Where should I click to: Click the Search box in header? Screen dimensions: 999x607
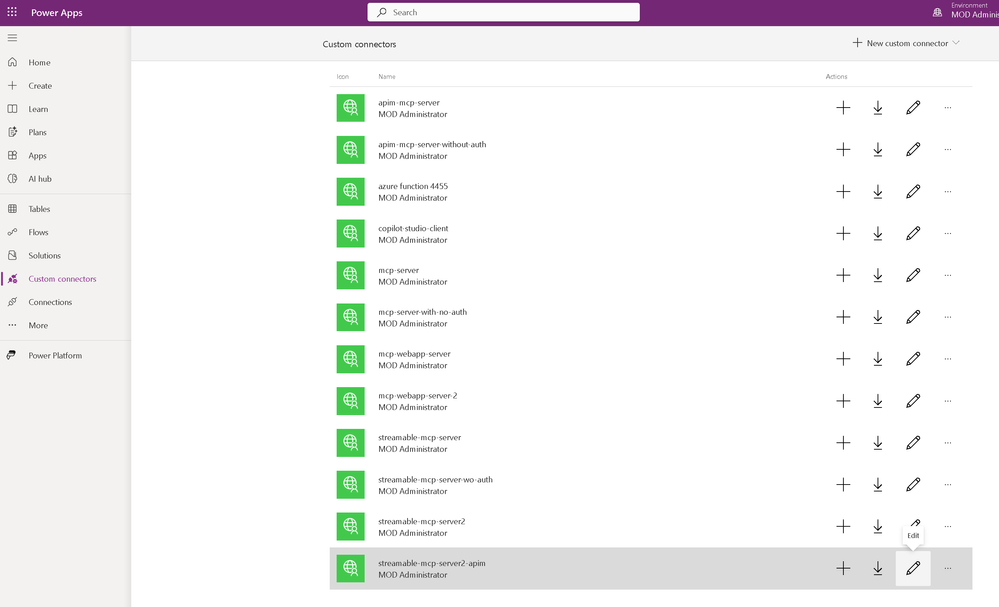pos(503,12)
